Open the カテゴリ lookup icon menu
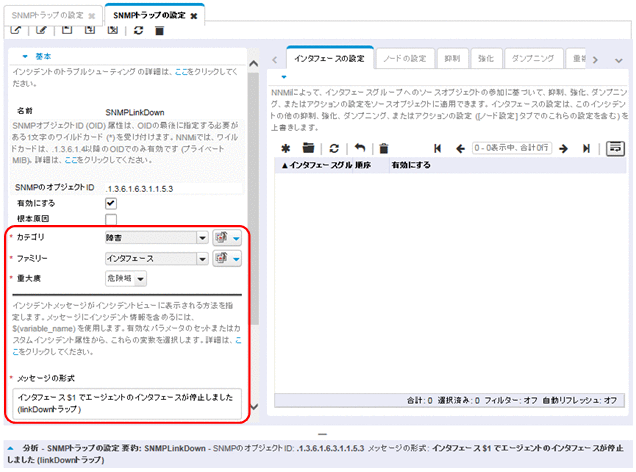This screenshot has width=636, height=472. [x=227, y=238]
